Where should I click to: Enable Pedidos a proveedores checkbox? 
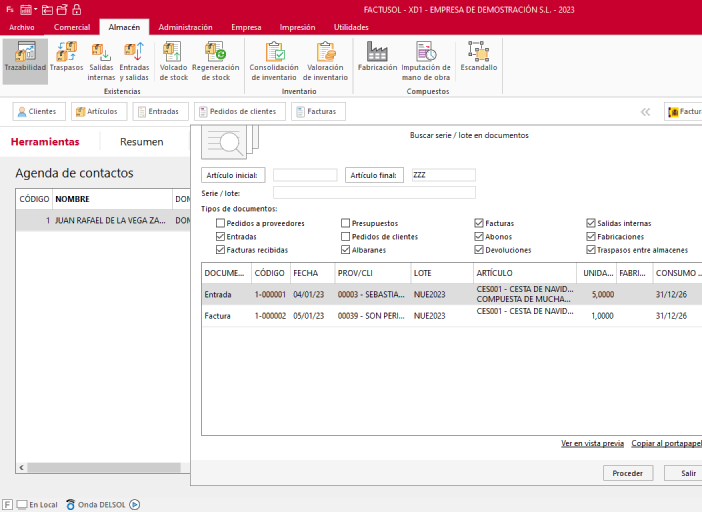(x=220, y=223)
